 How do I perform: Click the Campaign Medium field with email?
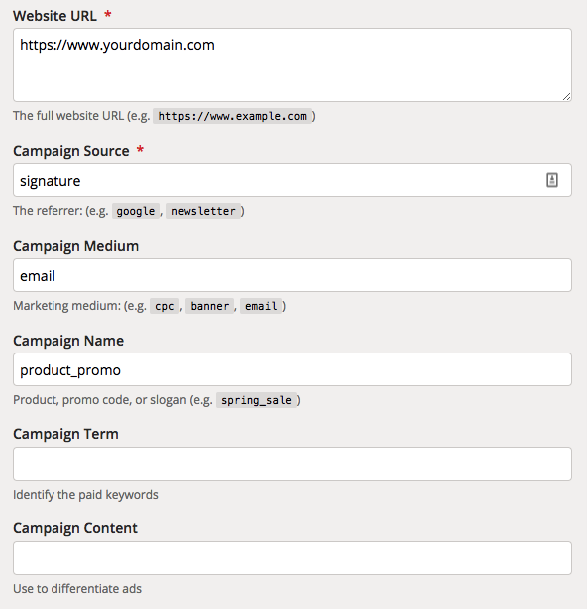pyautogui.click(x=292, y=275)
